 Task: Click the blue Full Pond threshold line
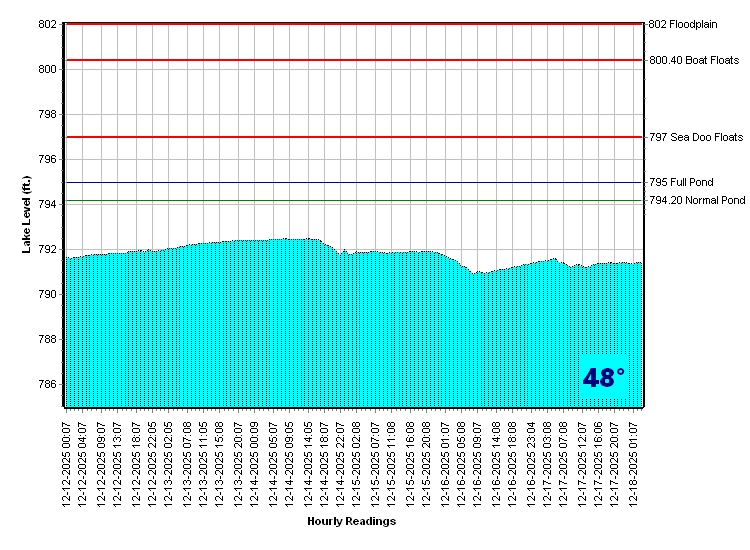pos(350,183)
